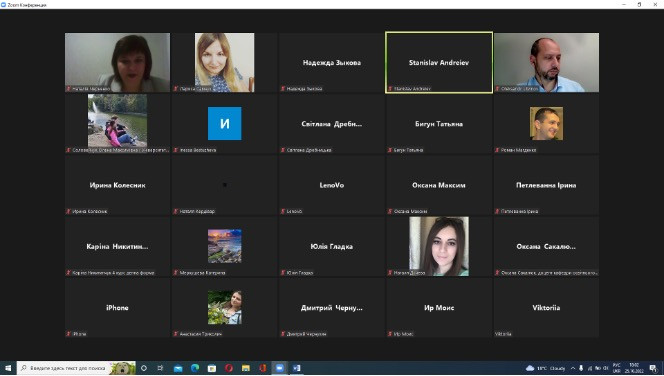Viewport: 664px width, 376px height.
Task: Select the Viktoriia participant tile
Action: [x=546, y=307]
